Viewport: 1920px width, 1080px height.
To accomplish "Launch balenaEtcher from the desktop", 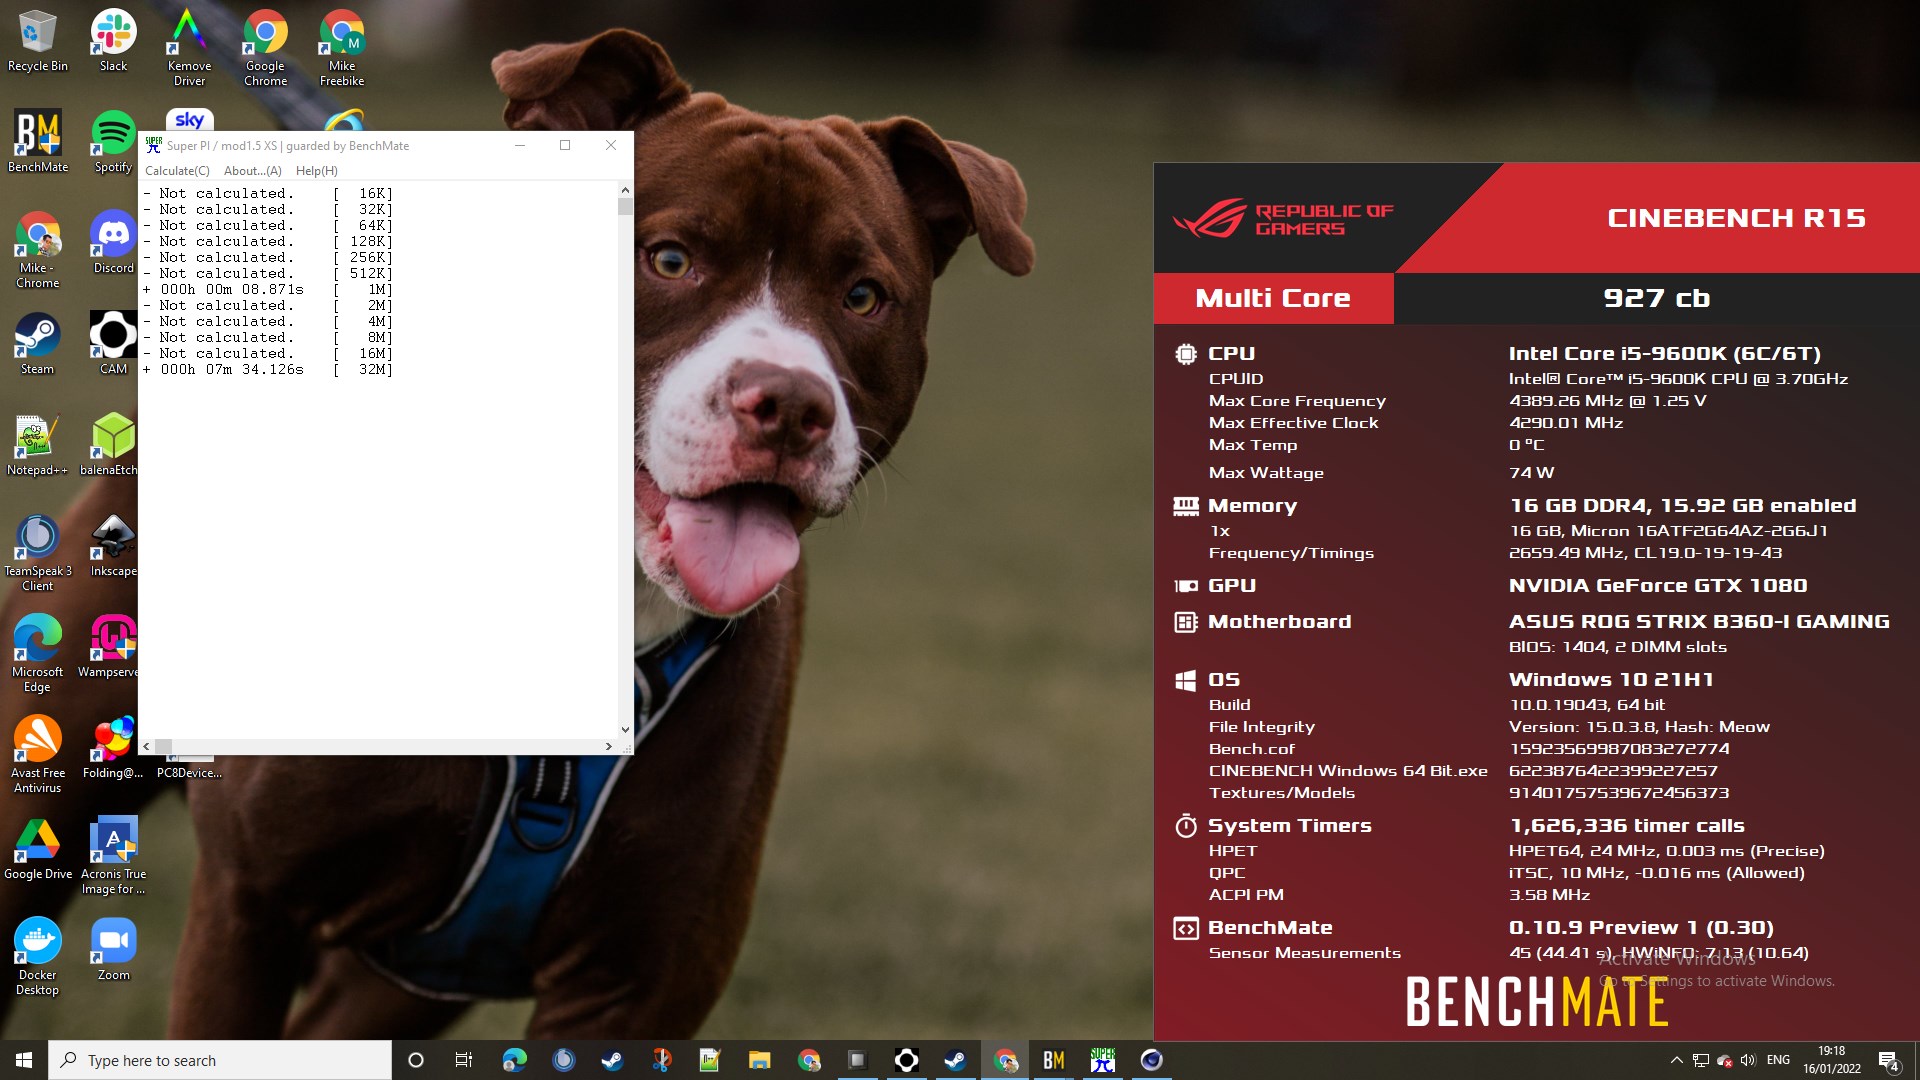I will [110, 444].
